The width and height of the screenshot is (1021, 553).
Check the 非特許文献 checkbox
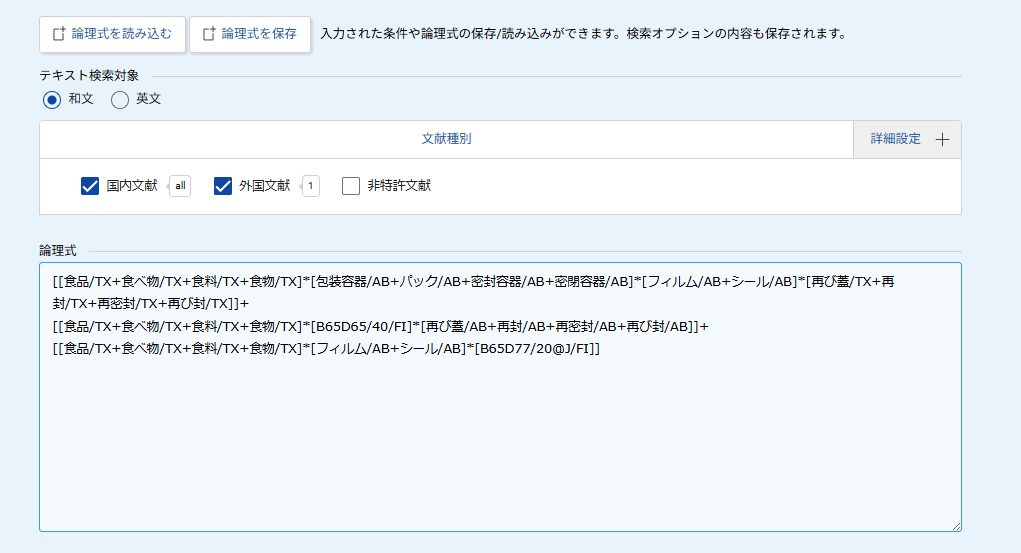coord(351,186)
